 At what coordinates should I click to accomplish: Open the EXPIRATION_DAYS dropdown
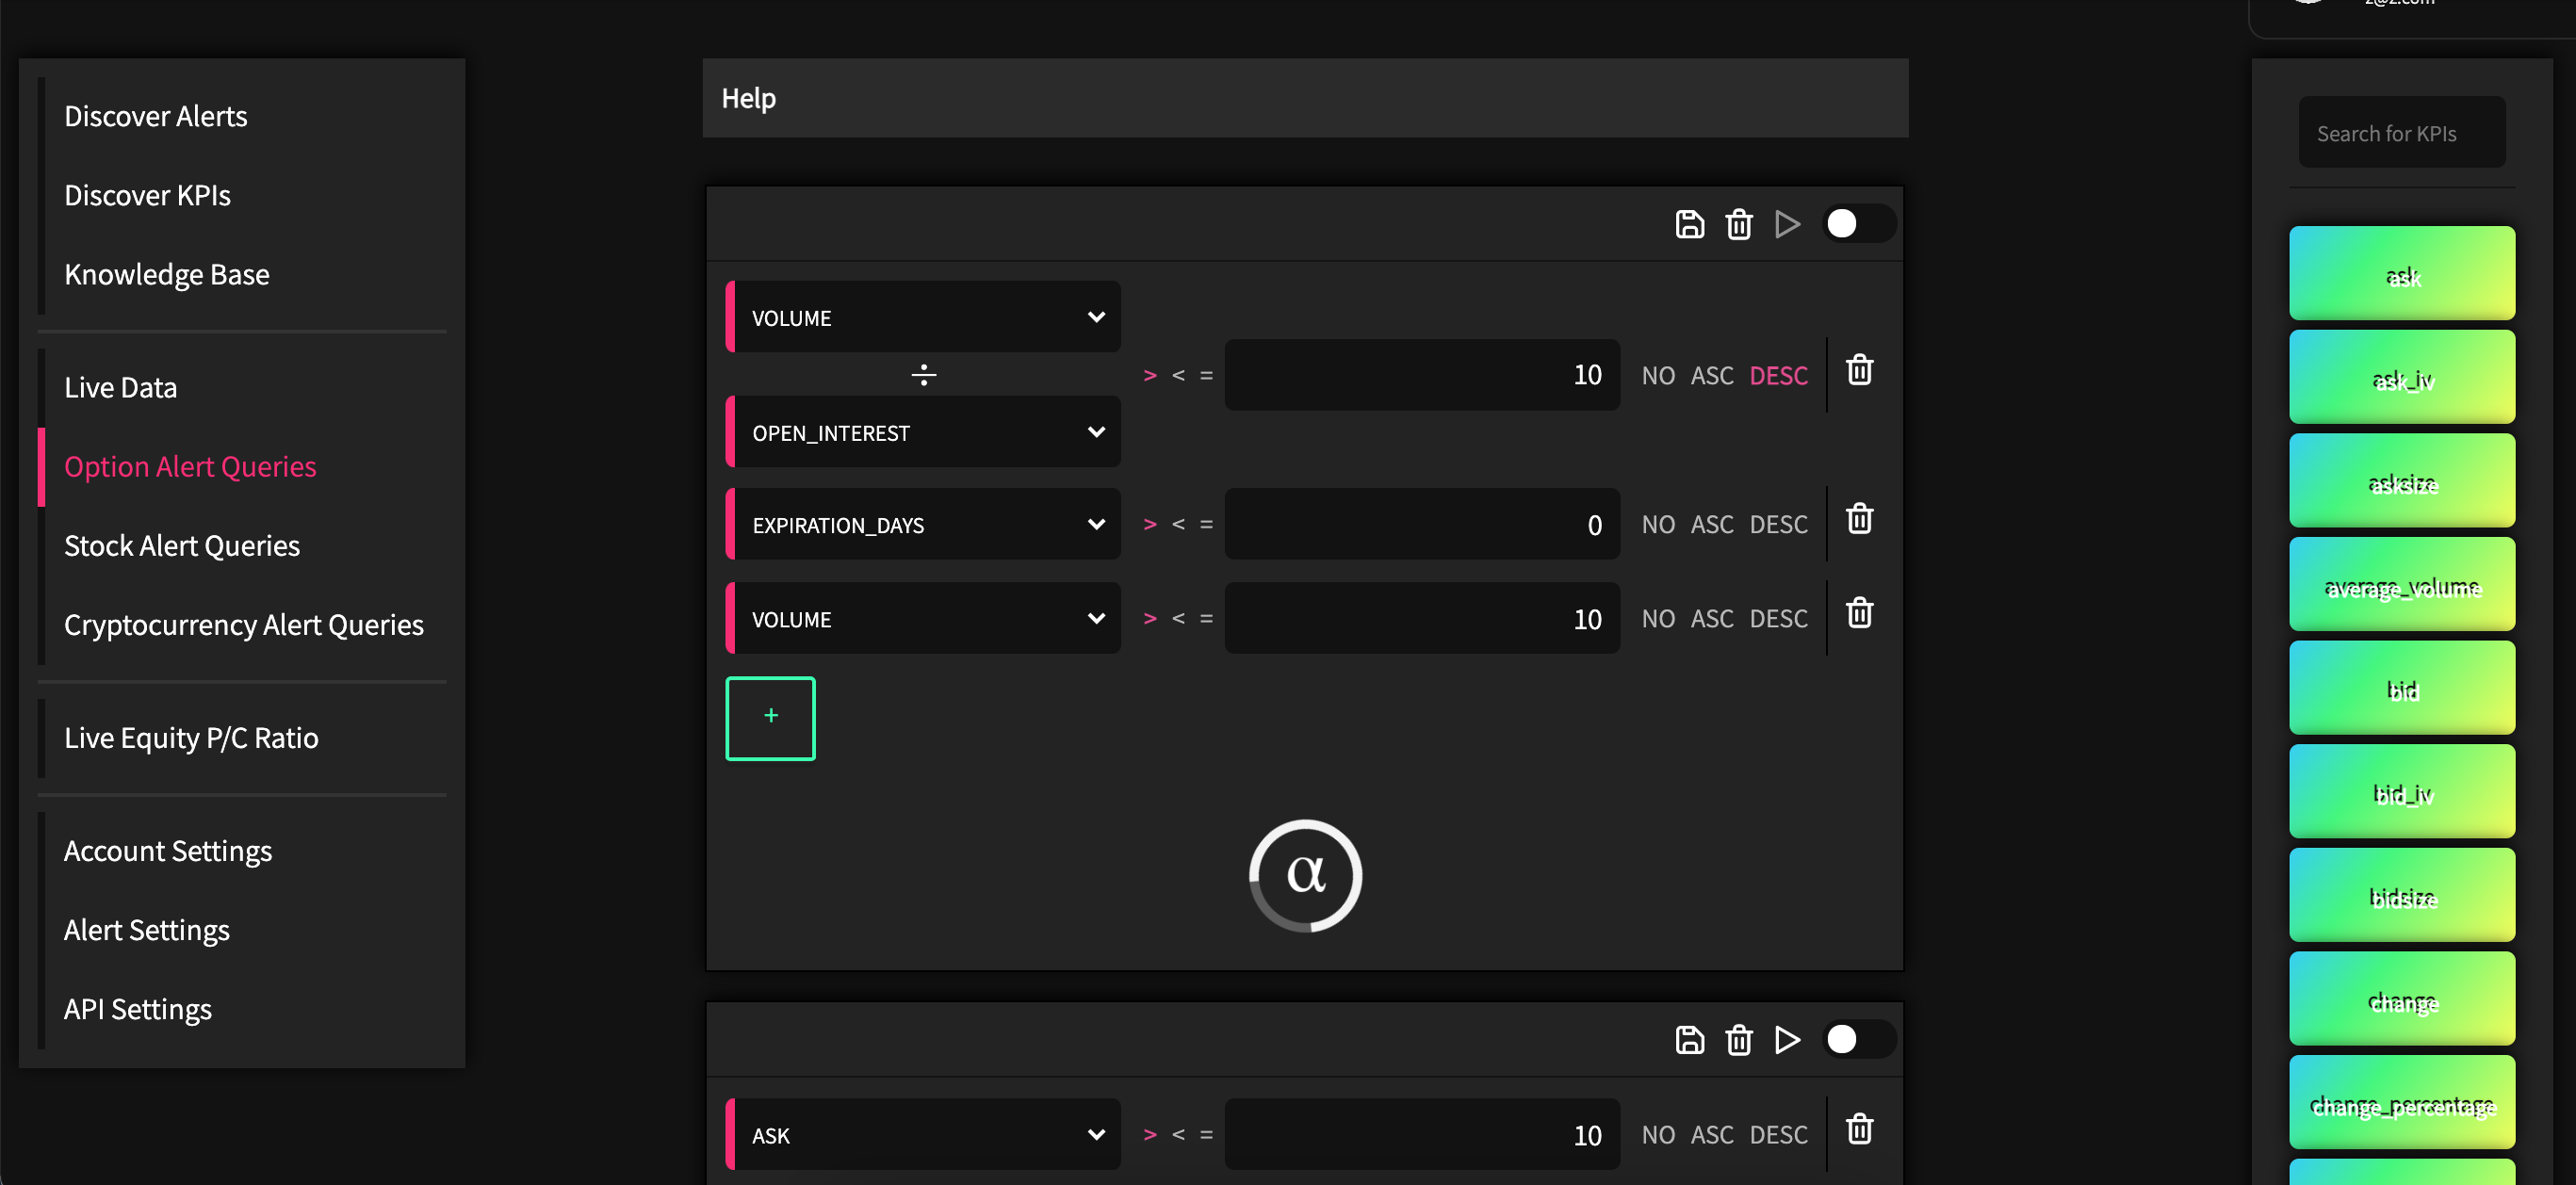click(x=923, y=524)
